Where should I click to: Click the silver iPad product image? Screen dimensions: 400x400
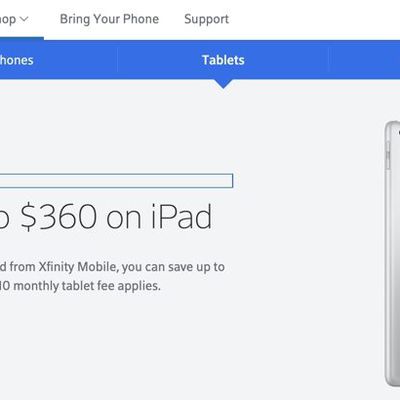pos(392,254)
